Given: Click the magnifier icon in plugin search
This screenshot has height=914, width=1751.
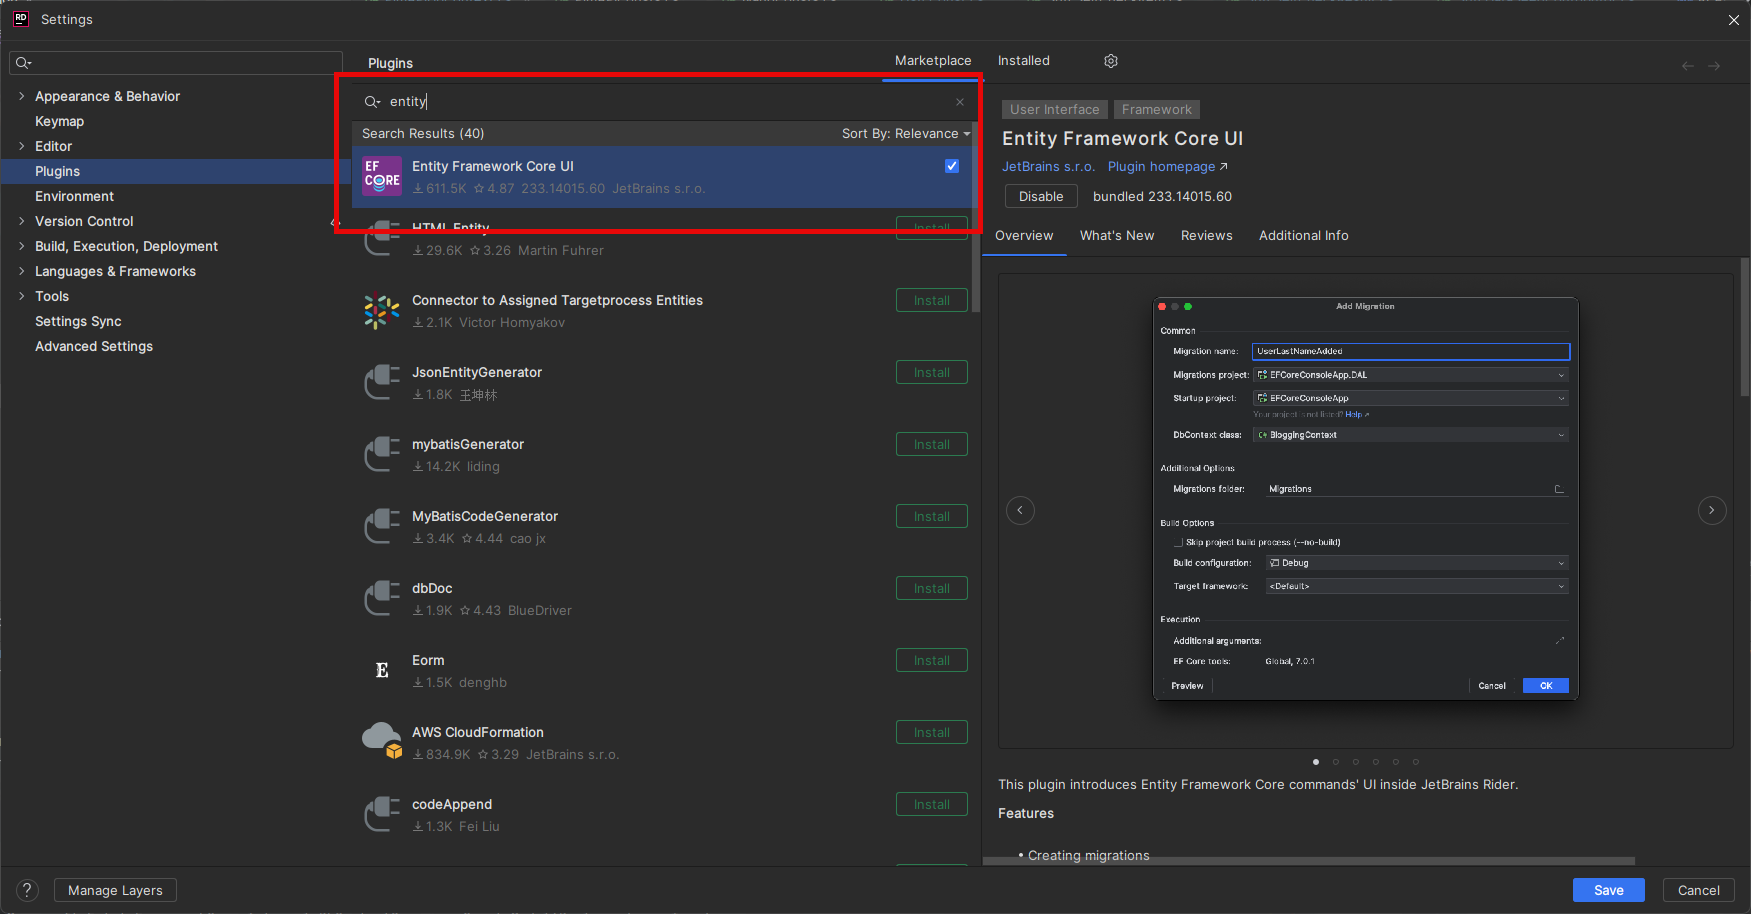Looking at the screenshot, I should point(372,102).
